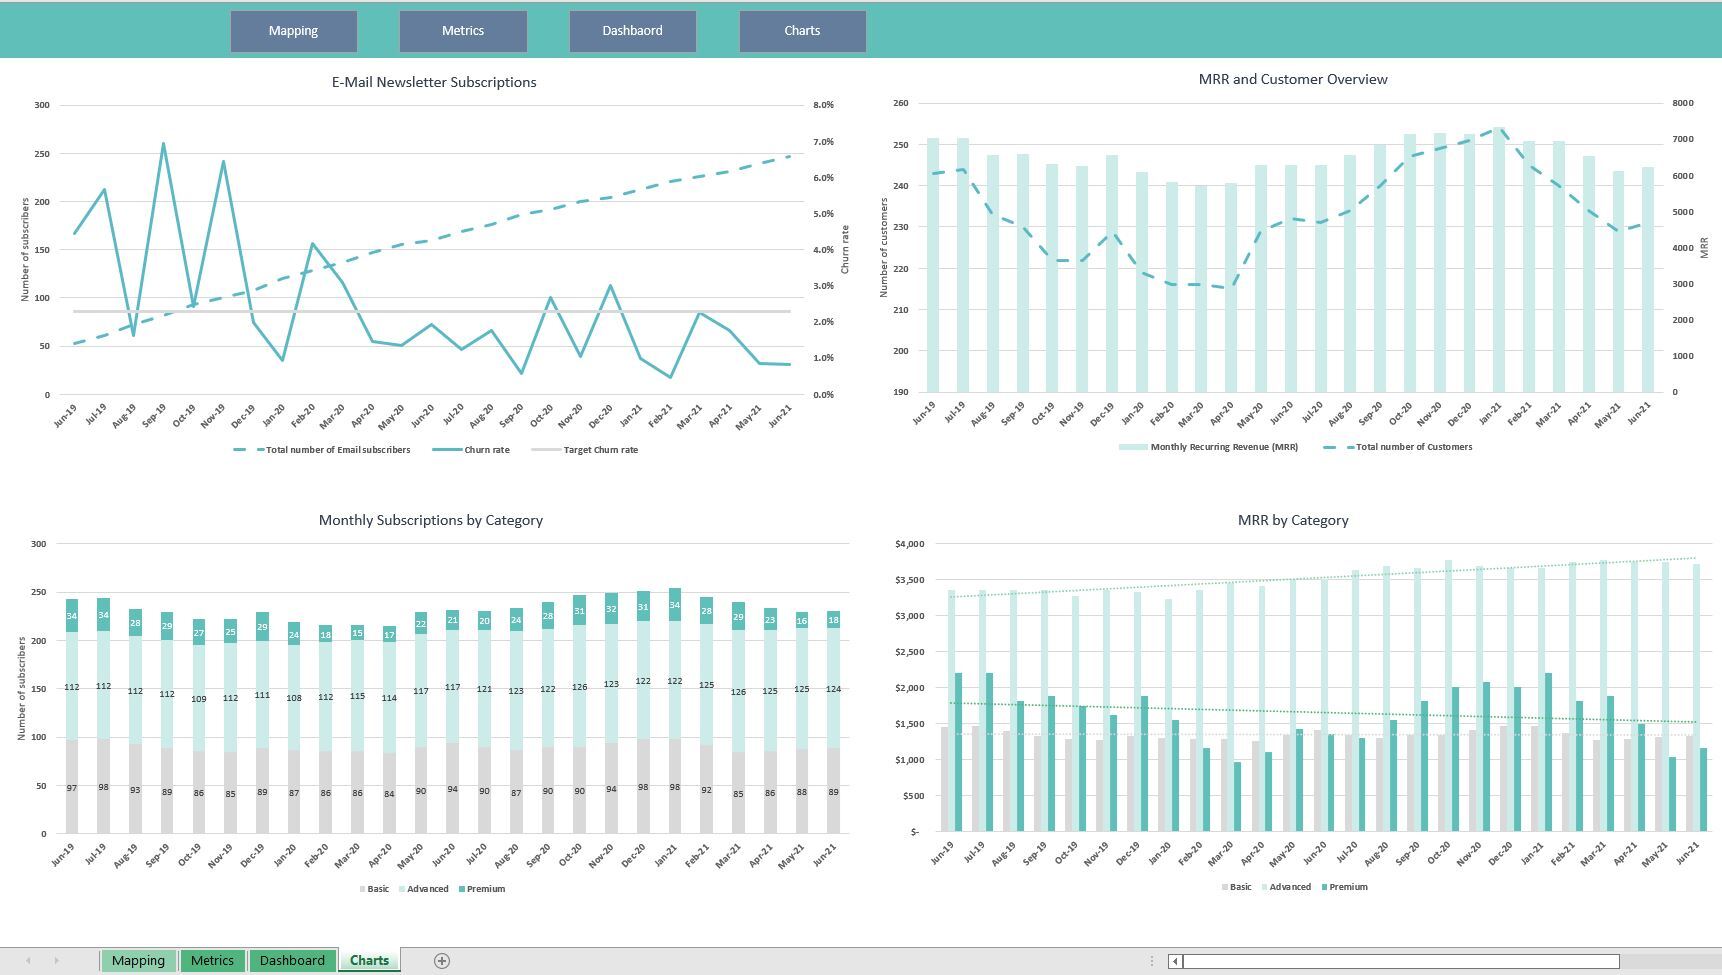This screenshot has width=1722, height=975.
Task: Click the Charts navigation button
Action: (802, 31)
